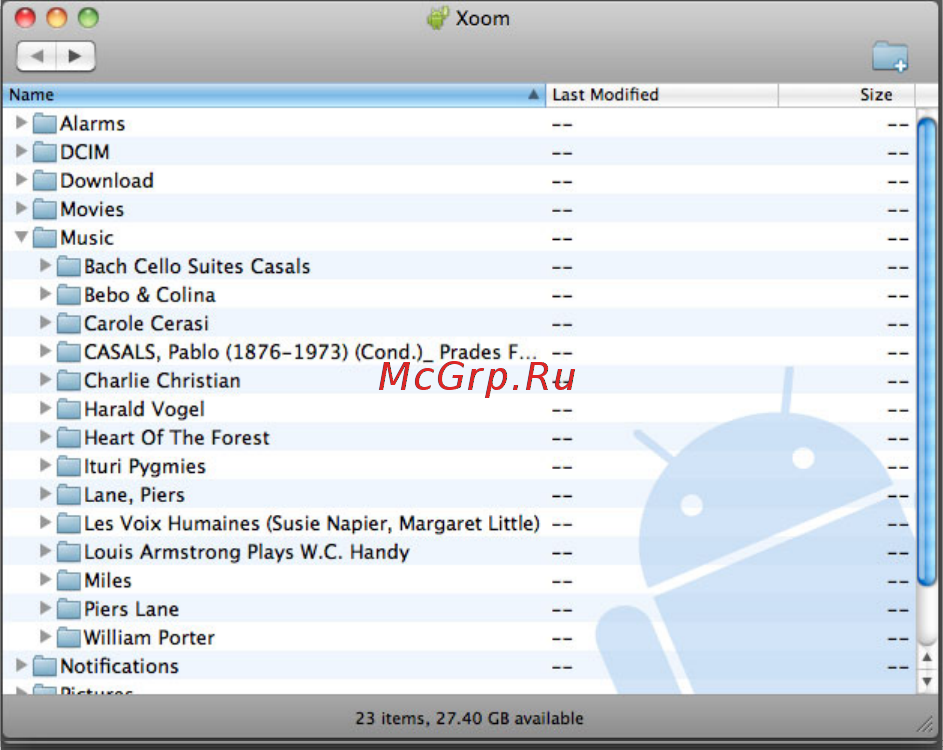Expand the Notifications folder disclosure triangle
Viewport: 943px width, 750px height.
(21, 665)
